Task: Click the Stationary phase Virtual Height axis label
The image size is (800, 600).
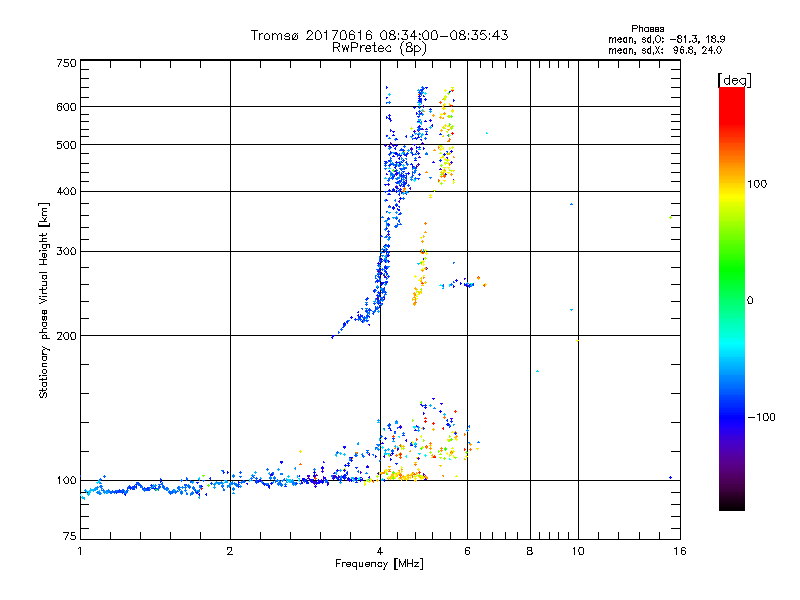Action: click(44, 301)
